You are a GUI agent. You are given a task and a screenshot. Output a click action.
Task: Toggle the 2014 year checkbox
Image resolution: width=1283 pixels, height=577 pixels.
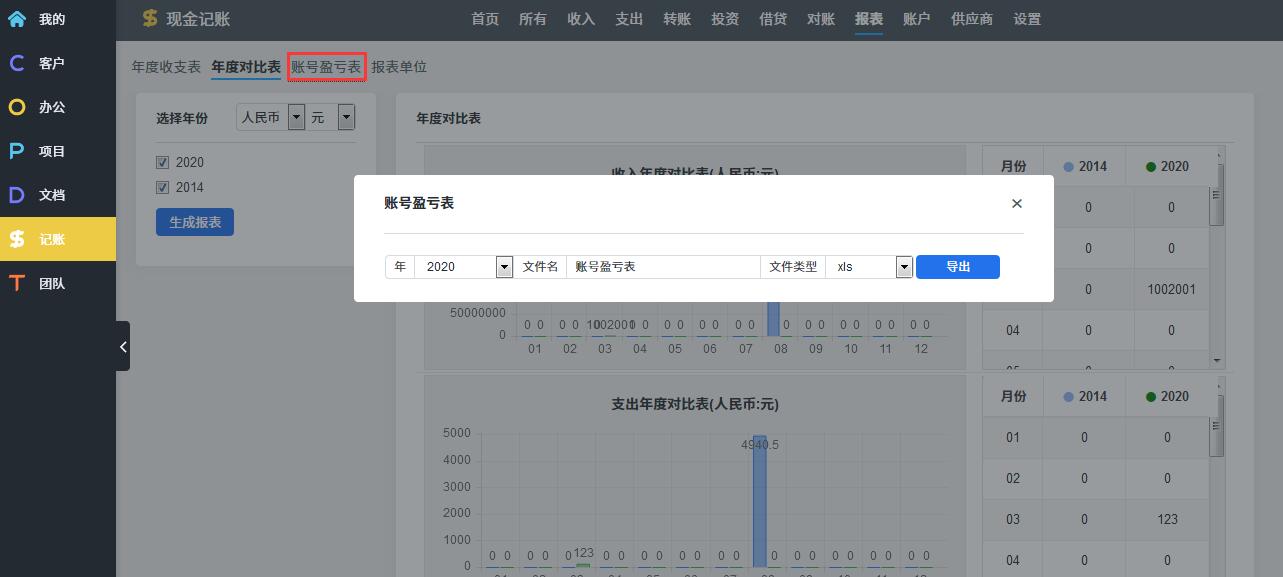click(x=162, y=187)
